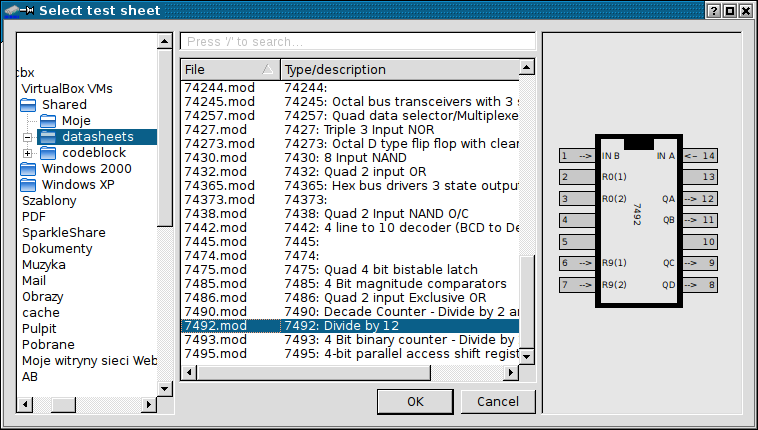The width and height of the screenshot is (758, 430).
Task: Click the codeblock folder icon
Action: pyautogui.click(x=49, y=152)
